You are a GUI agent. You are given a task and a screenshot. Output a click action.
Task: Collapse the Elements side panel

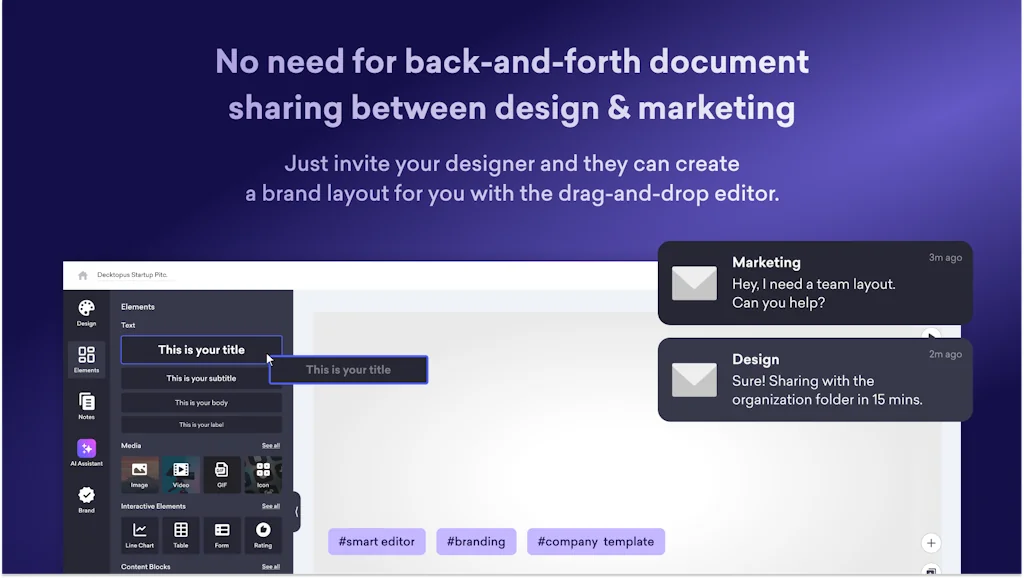click(x=296, y=511)
